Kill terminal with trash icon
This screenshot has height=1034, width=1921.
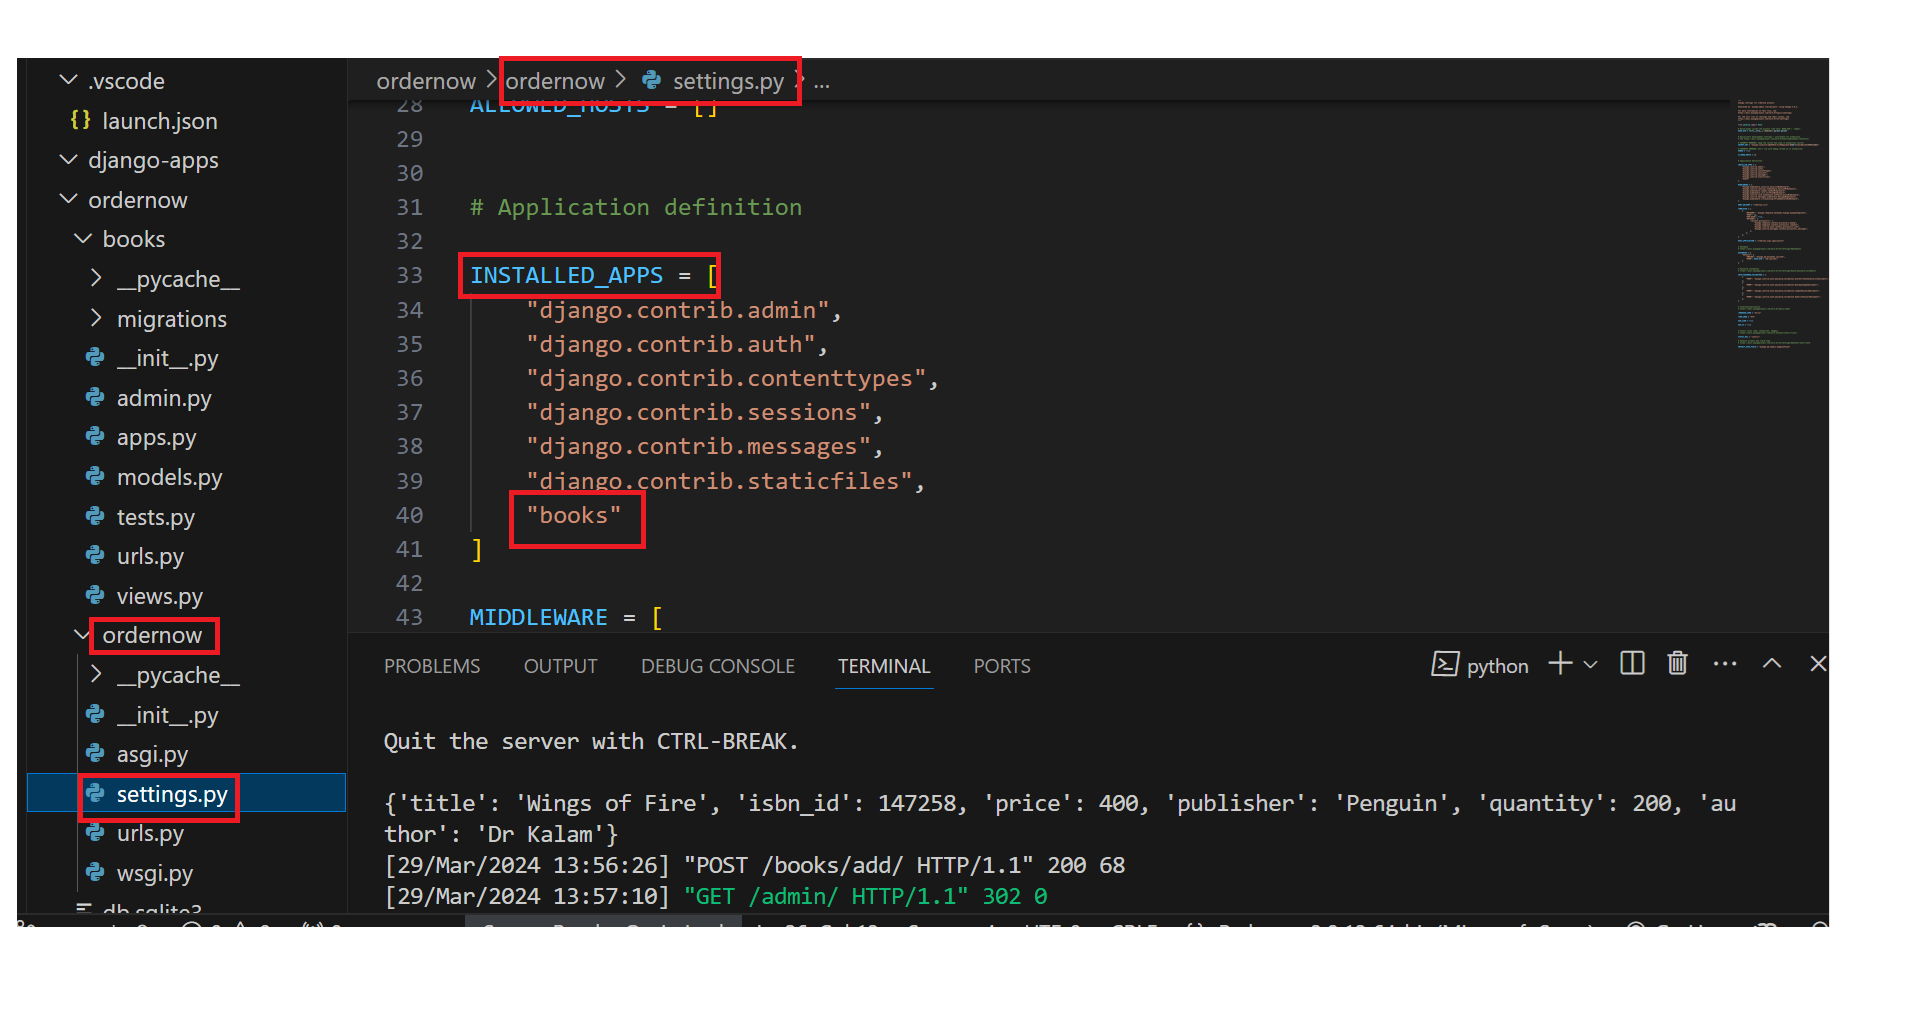pos(1677,664)
